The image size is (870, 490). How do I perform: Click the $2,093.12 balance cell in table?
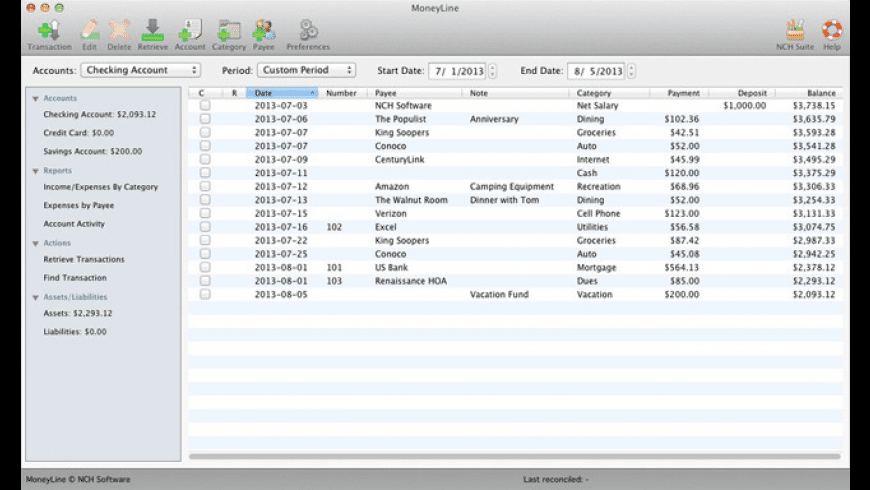click(814, 295)
